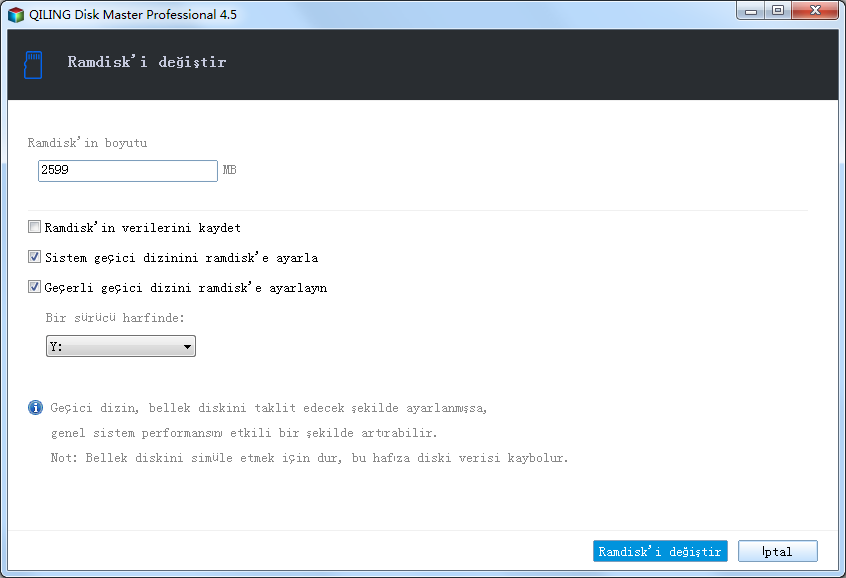Click the line starting "genel sistem performansını"
846x578 pixels.
244,433
